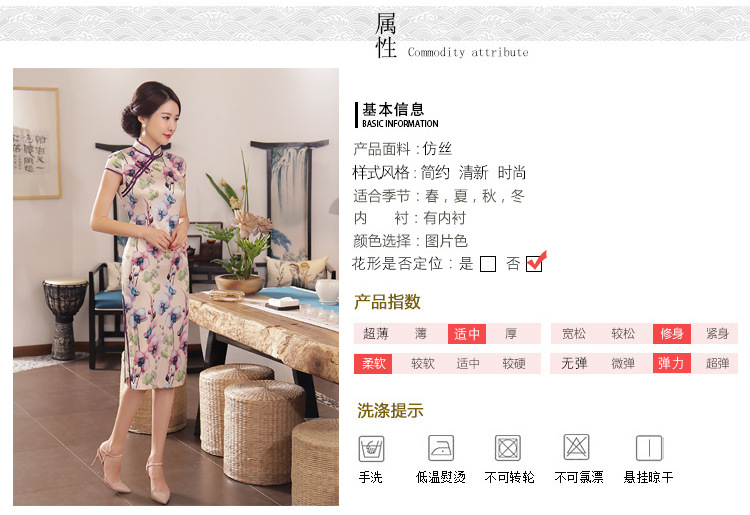
Task: Check the empty 是 checkbox
Action: pyautogui.click(x=487, y=263)
